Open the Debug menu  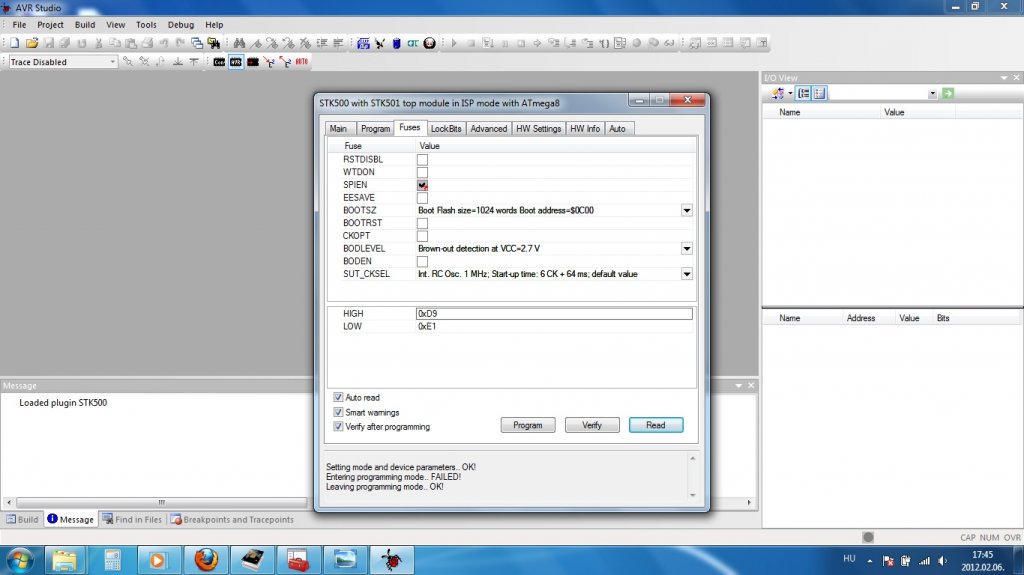tap(181, 25)
